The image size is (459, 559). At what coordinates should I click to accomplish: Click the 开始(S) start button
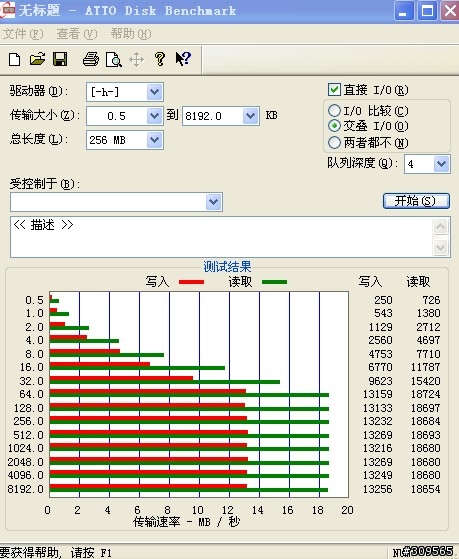point(416,201)
